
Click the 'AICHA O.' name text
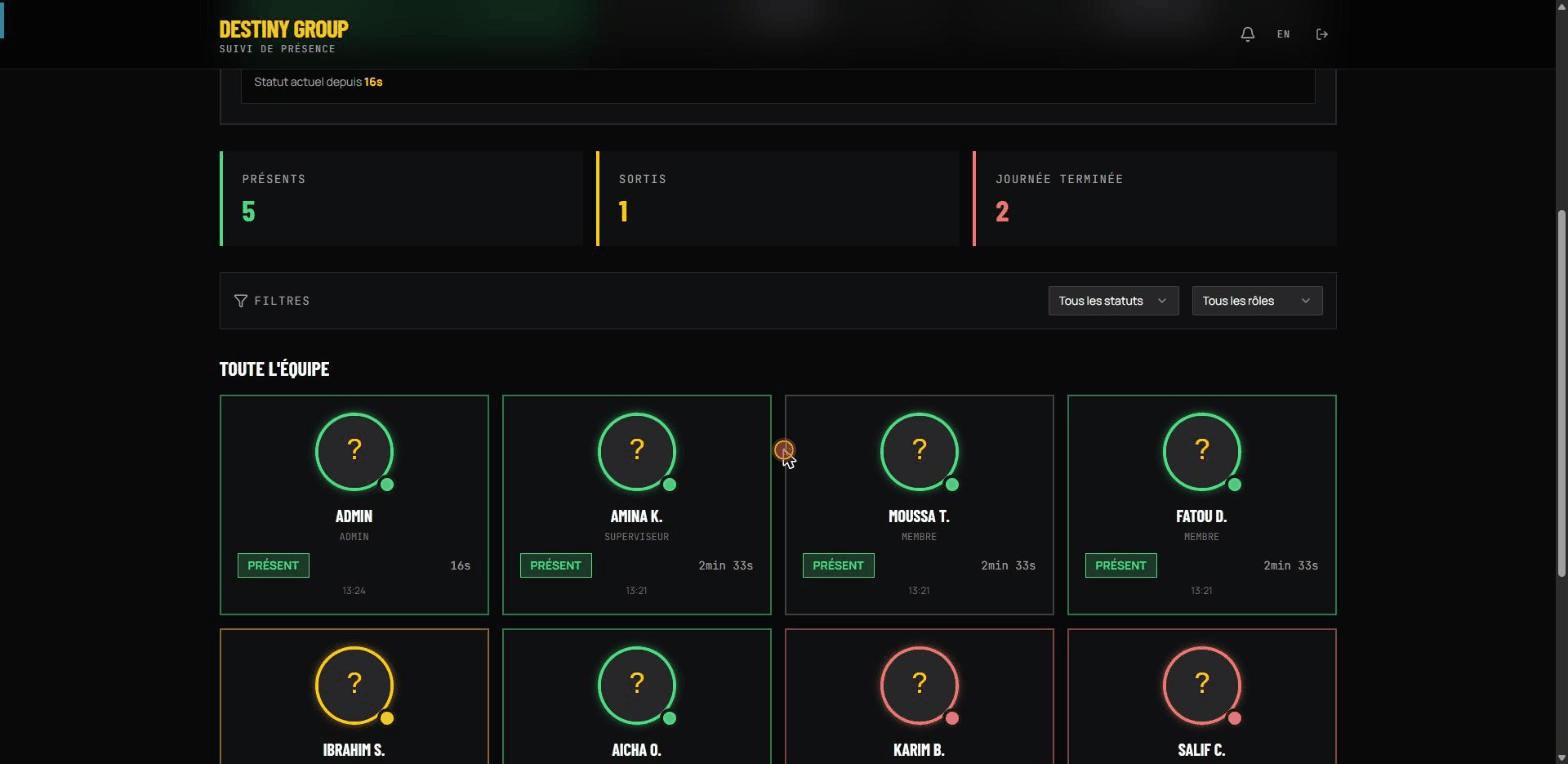[637, 750]
